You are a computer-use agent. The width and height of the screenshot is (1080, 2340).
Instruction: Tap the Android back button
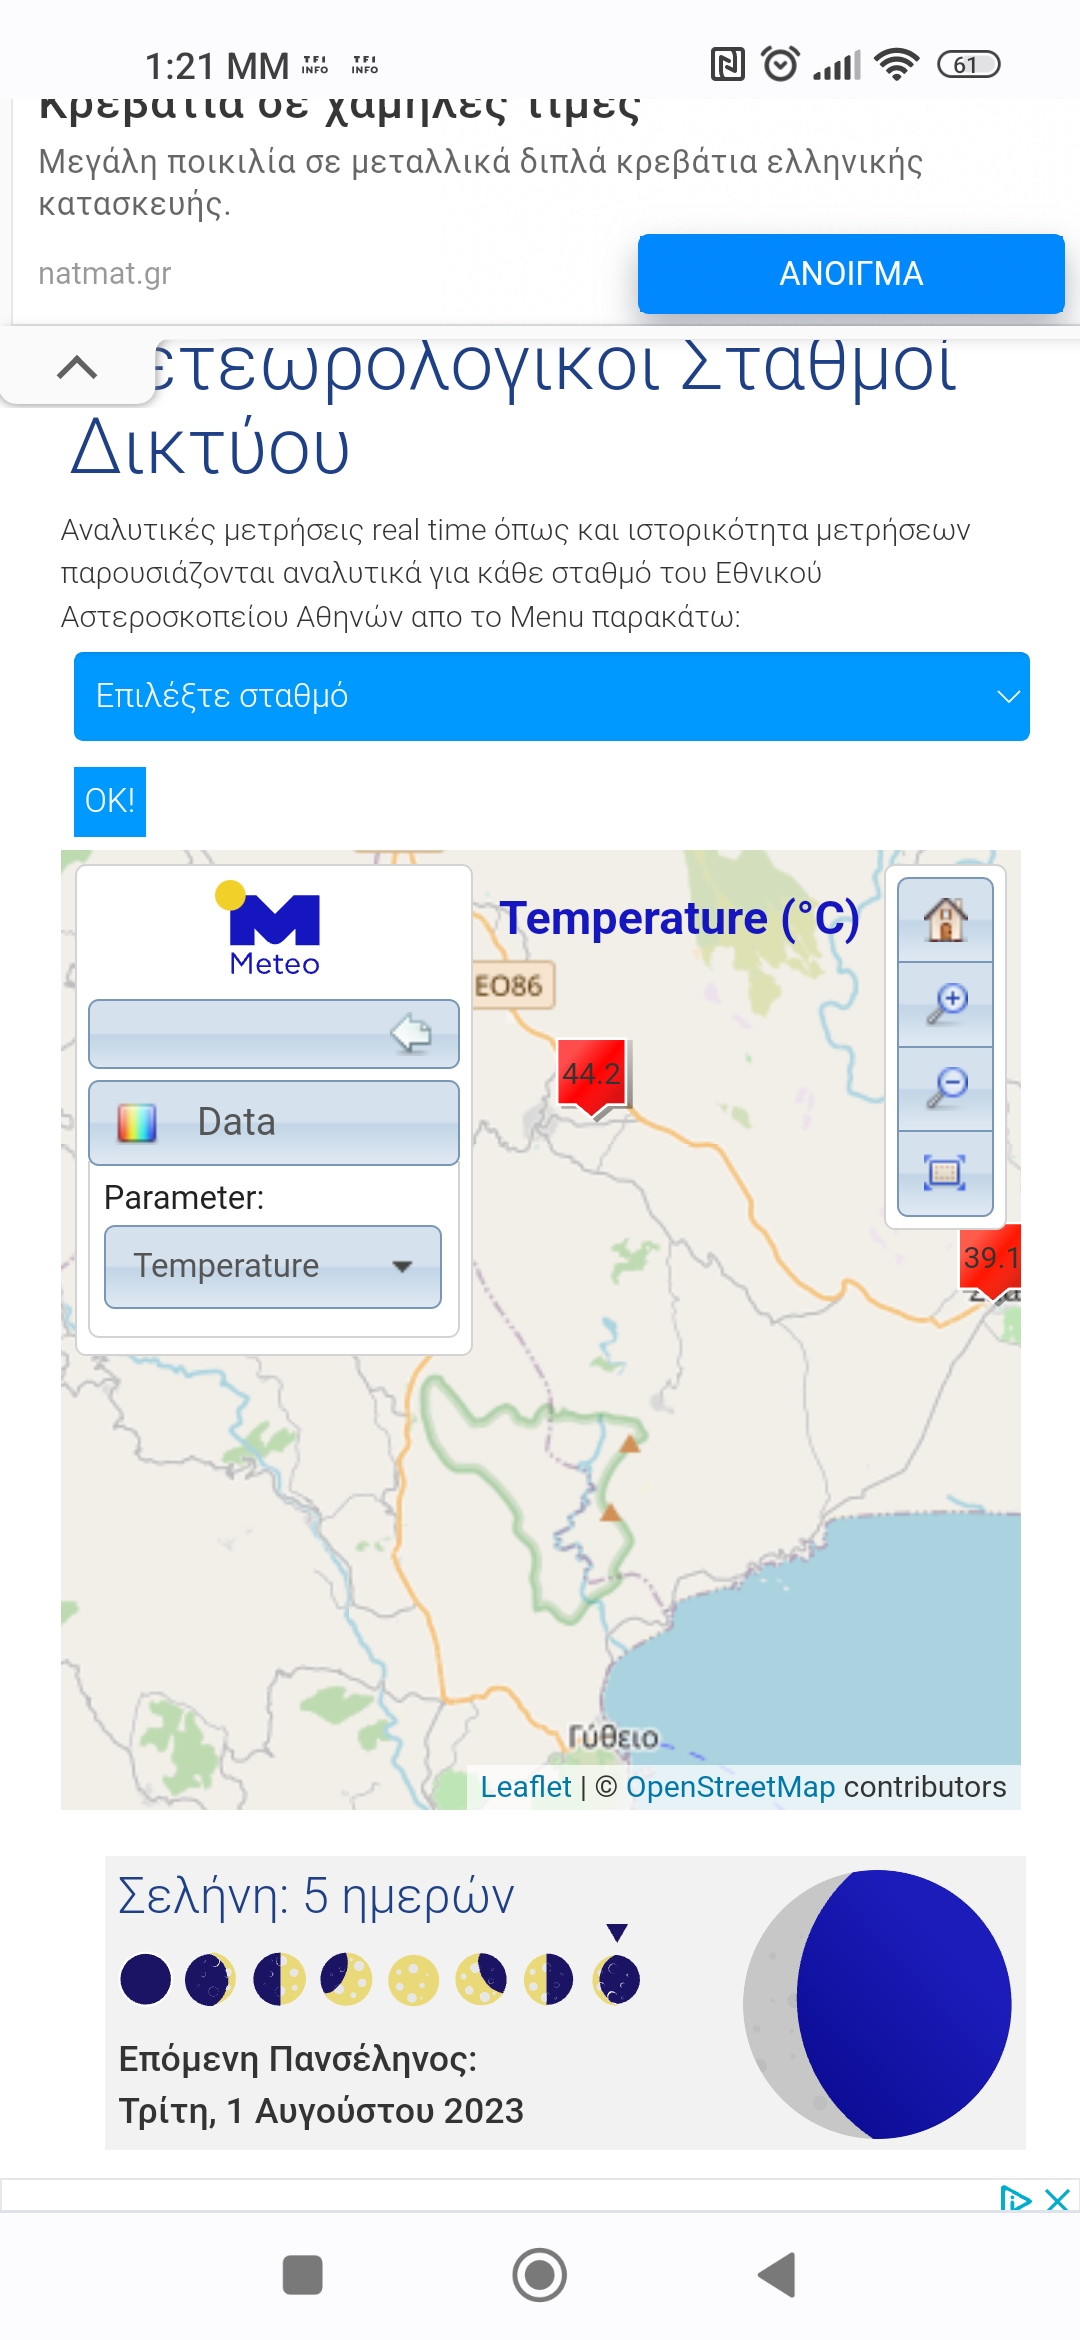(777, 2275)
